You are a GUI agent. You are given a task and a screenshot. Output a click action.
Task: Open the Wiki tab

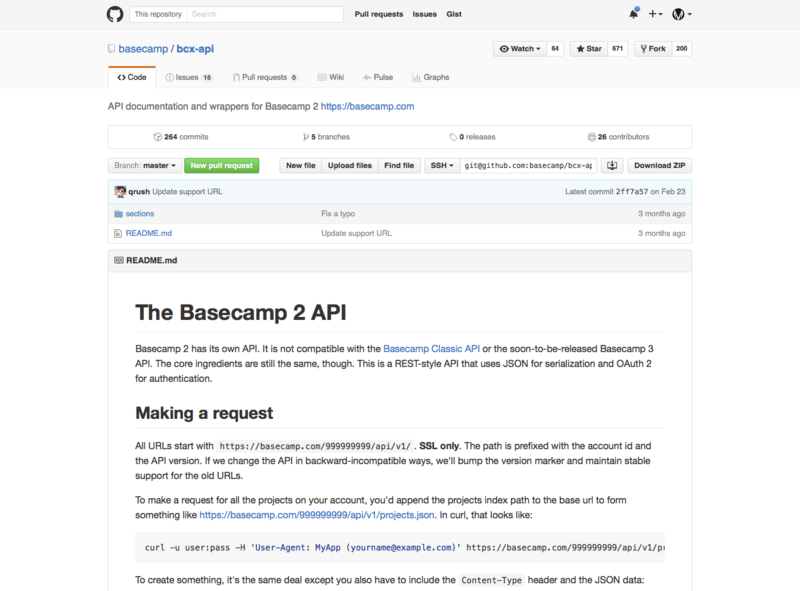(331, 77)
